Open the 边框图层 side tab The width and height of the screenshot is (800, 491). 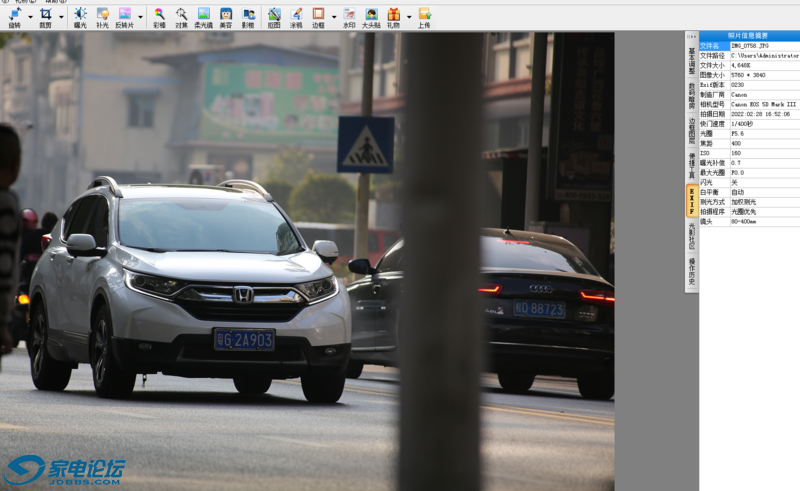(692, 131)
